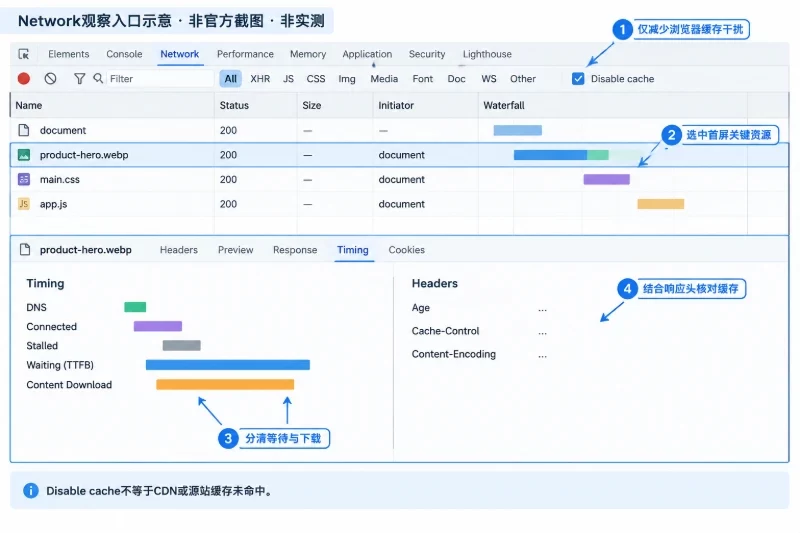Filter requests by XHR
800x533 pixels.
coord(260,79)
